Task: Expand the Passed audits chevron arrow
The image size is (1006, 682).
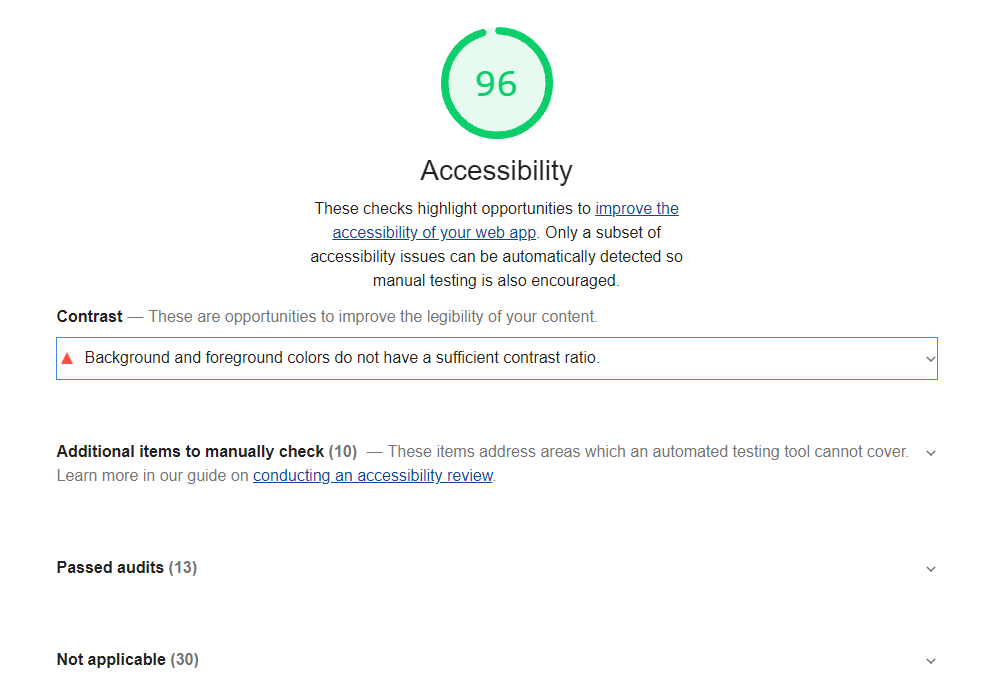Action: tap(931, 569)
